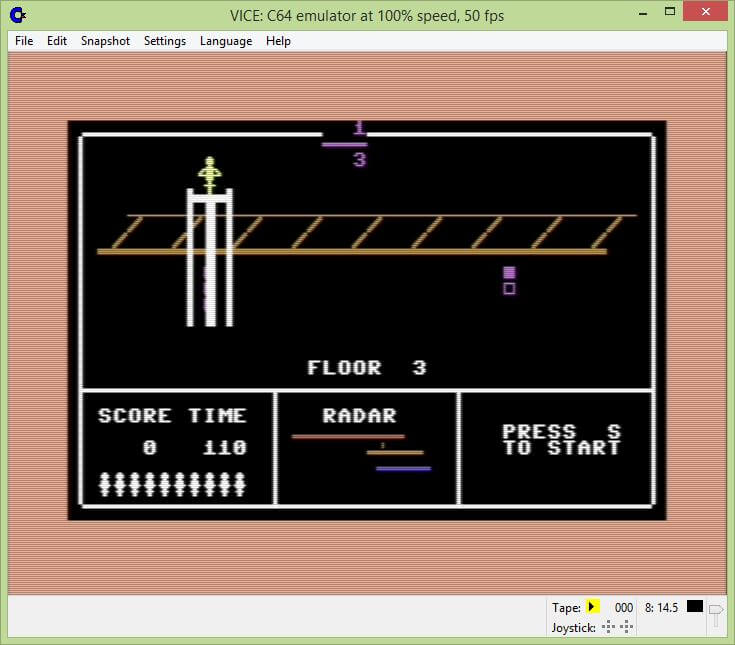
Task: Click the SCORE label
Action: pos(135,416)
